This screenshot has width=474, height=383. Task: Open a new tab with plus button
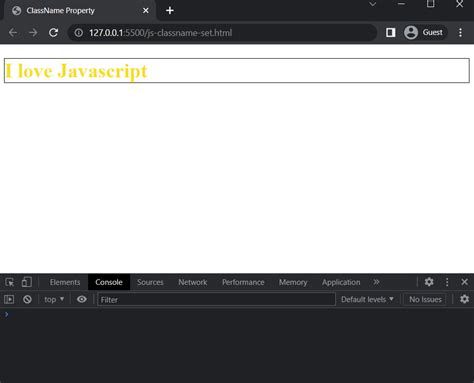170,11
